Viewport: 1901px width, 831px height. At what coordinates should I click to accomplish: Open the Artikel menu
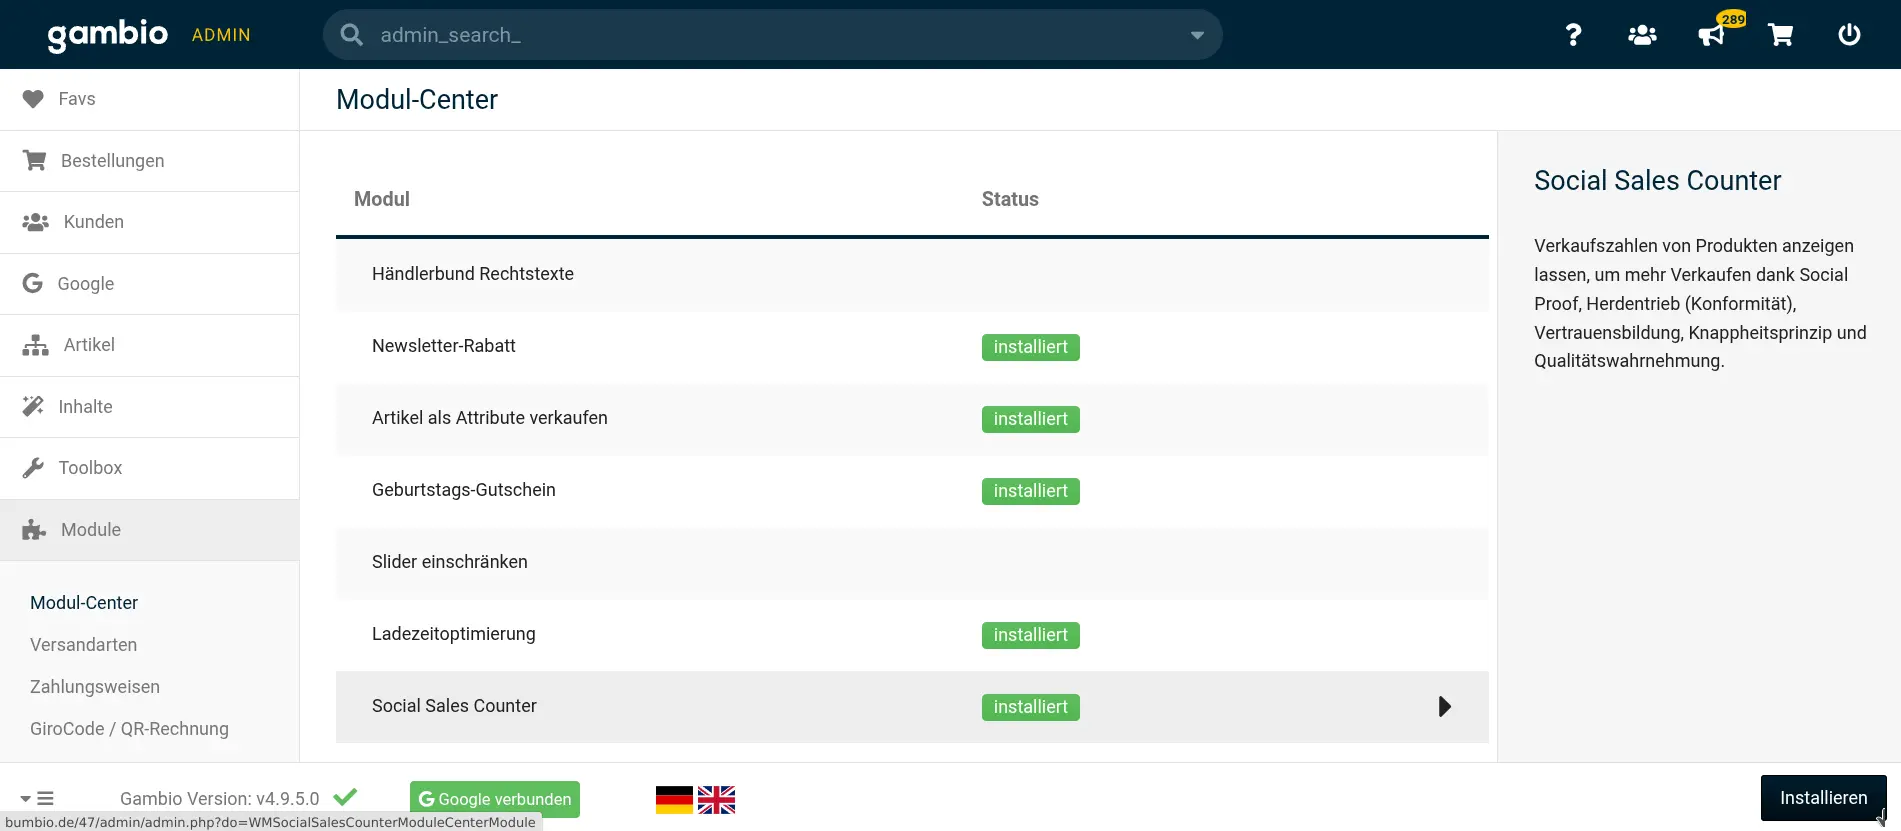point(150,345)
